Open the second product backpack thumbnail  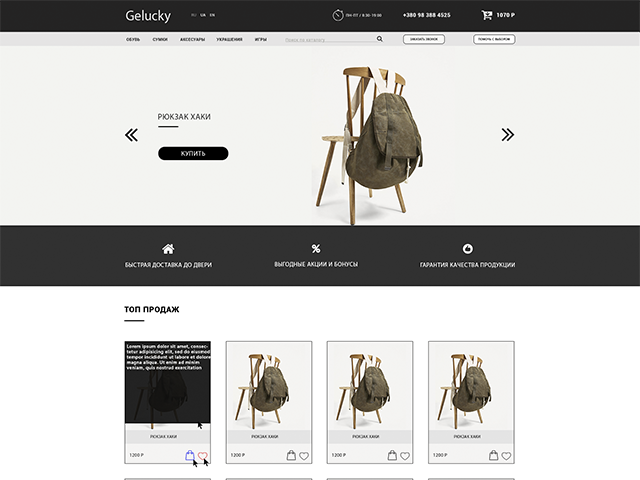pos(269,386)
